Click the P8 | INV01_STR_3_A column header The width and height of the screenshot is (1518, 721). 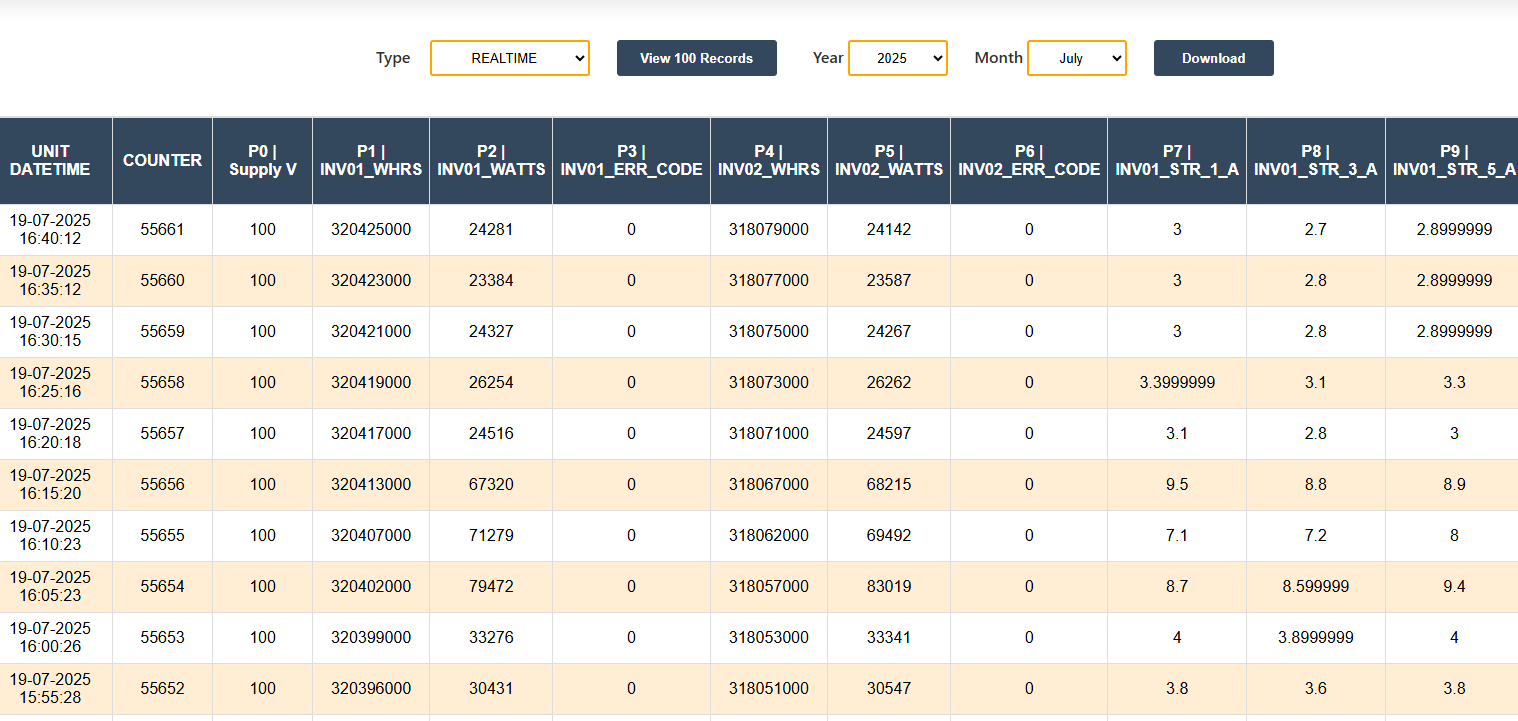tap(1316, 161)
